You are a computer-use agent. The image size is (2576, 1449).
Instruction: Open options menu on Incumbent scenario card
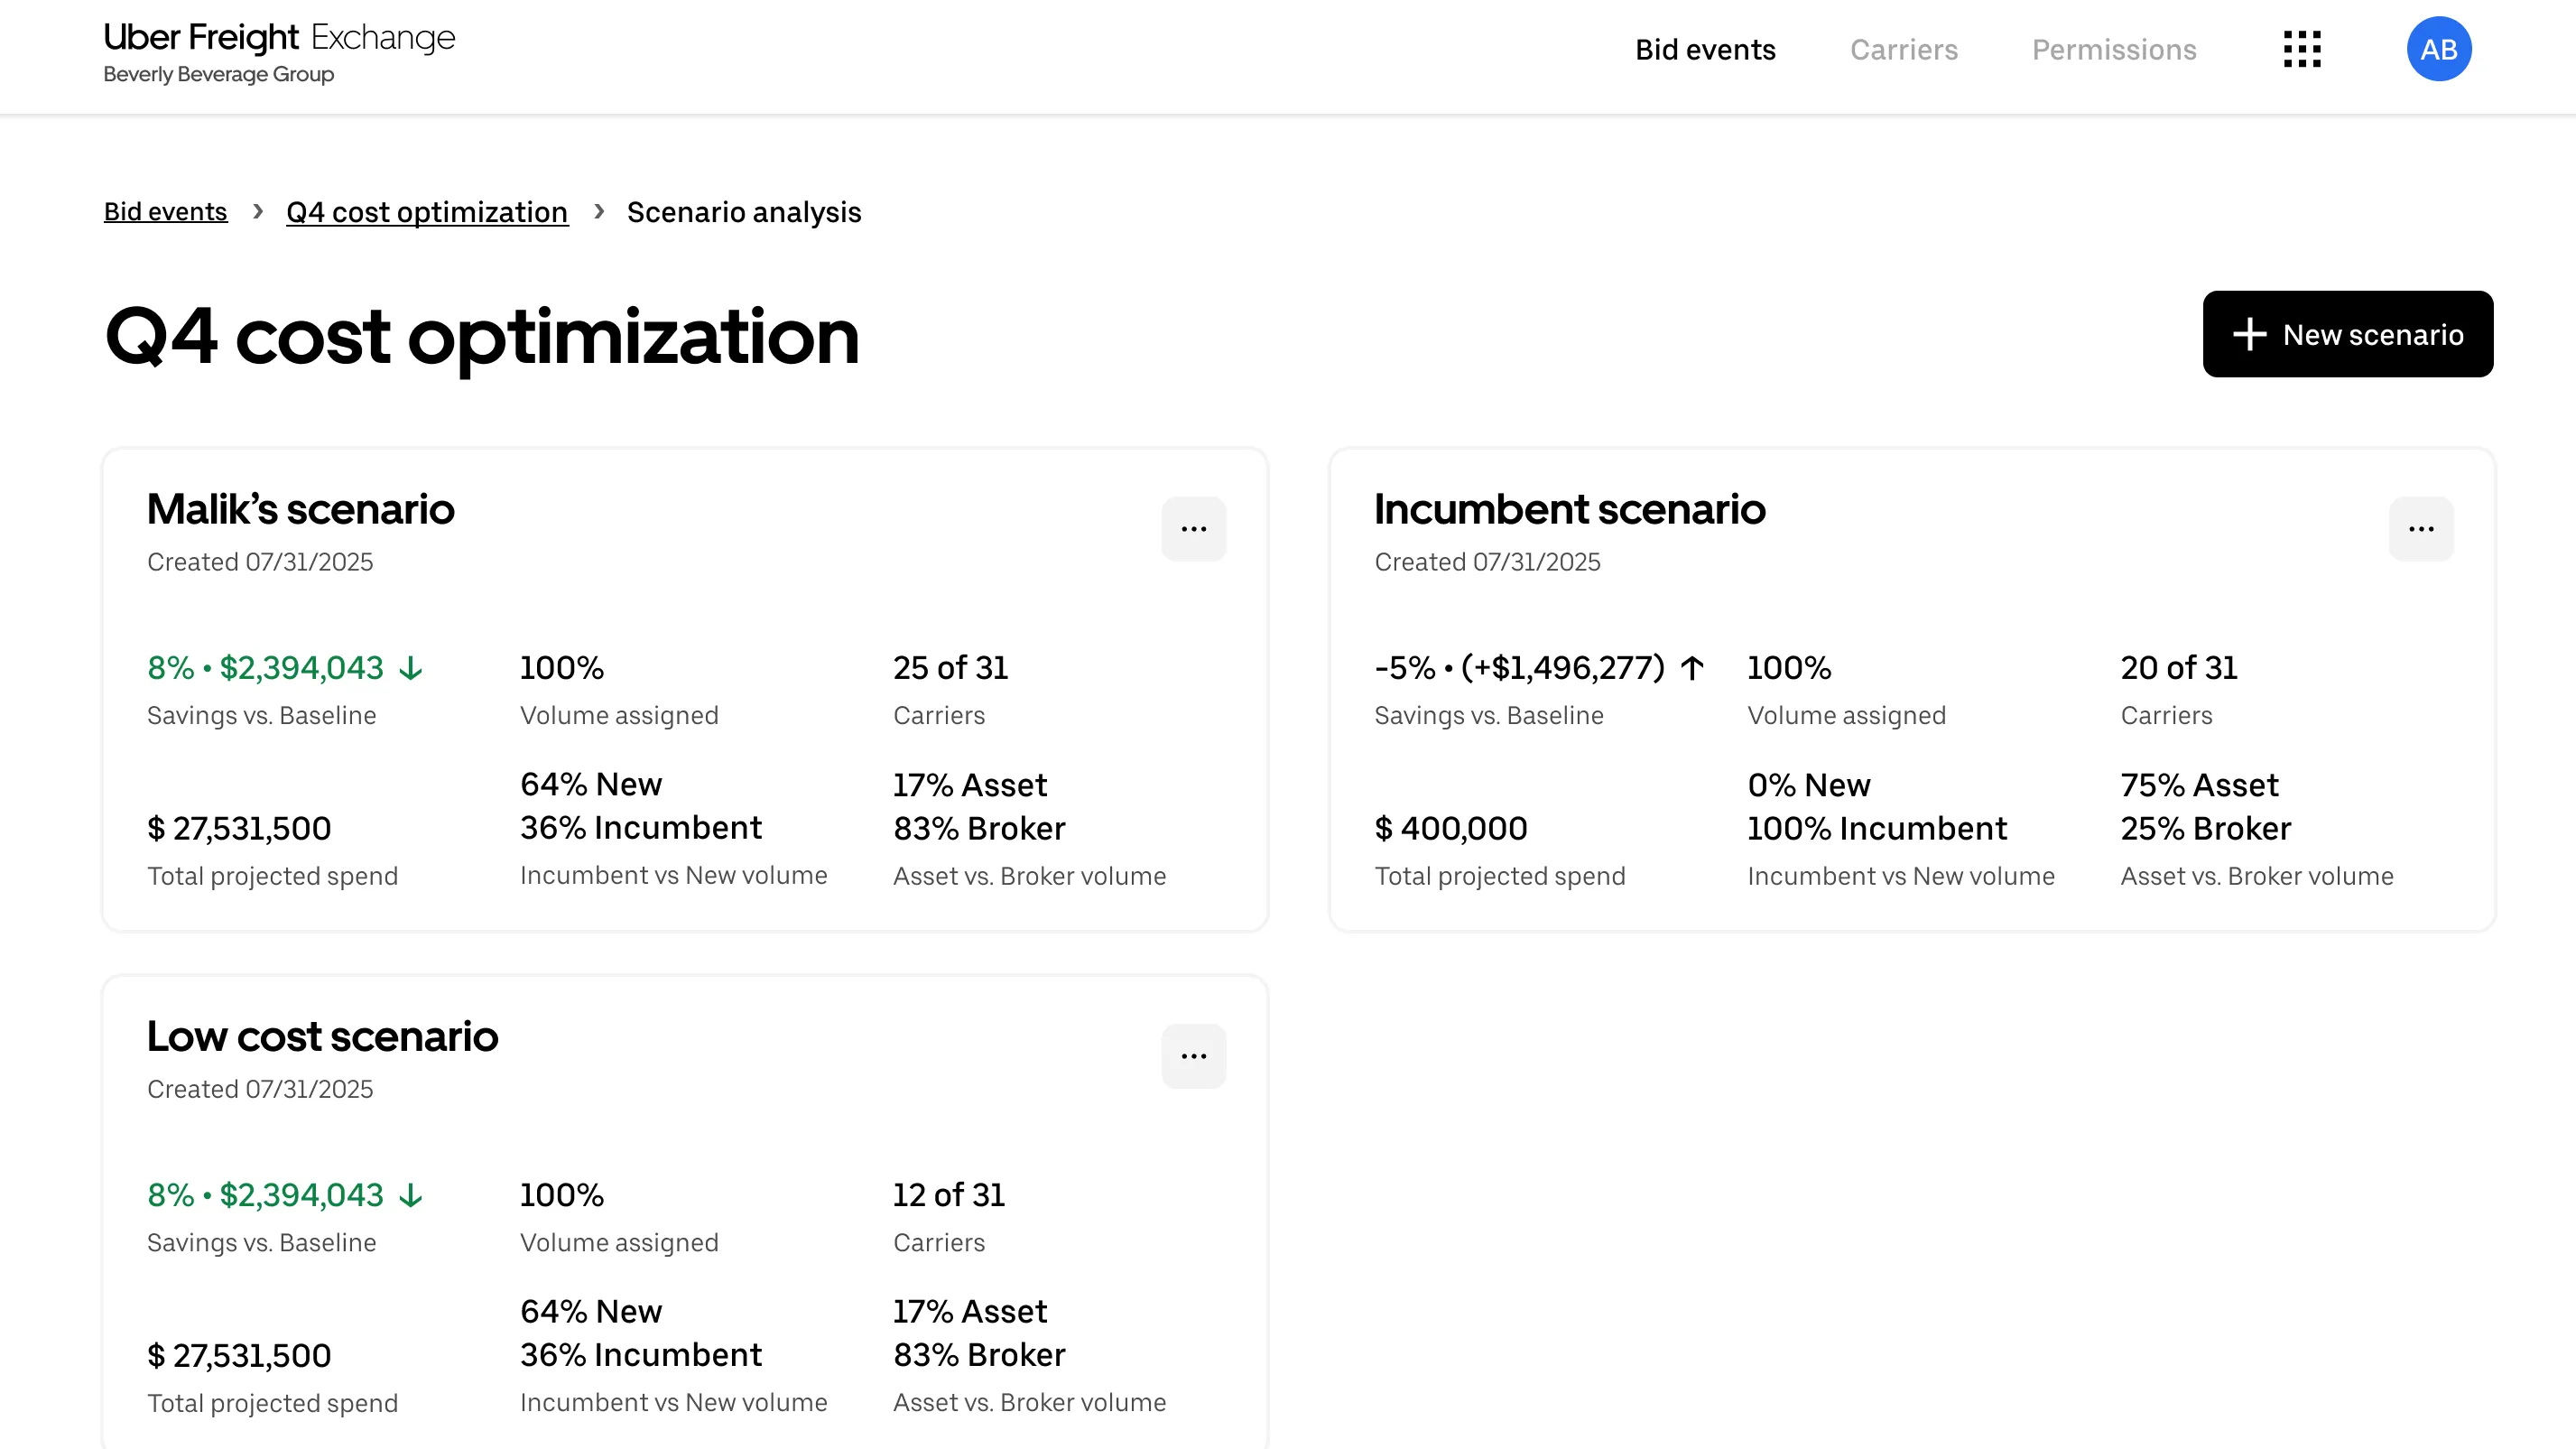tap(2421, 529)
